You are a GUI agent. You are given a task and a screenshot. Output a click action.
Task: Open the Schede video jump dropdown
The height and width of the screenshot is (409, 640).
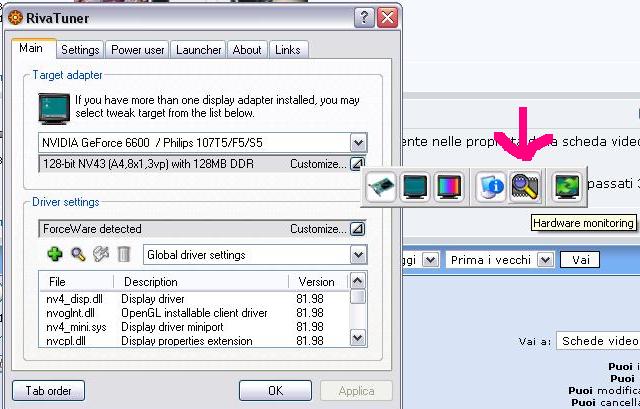coord(598,341)
